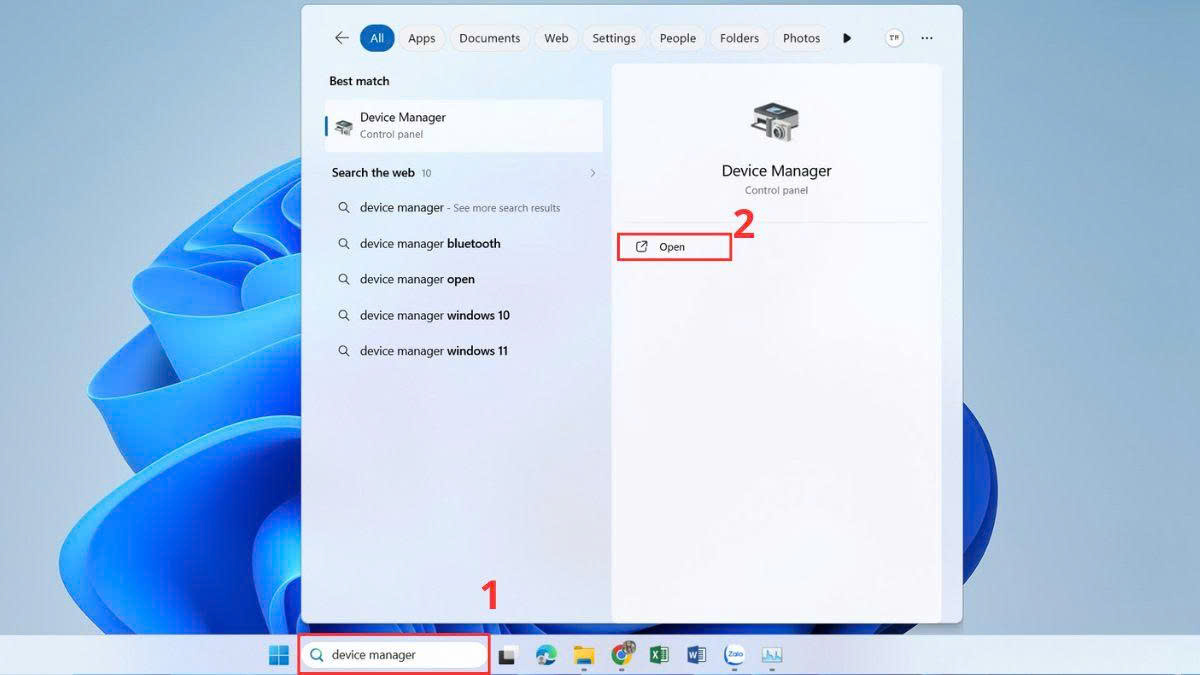Switch to the People filter tab

[677, 38]
